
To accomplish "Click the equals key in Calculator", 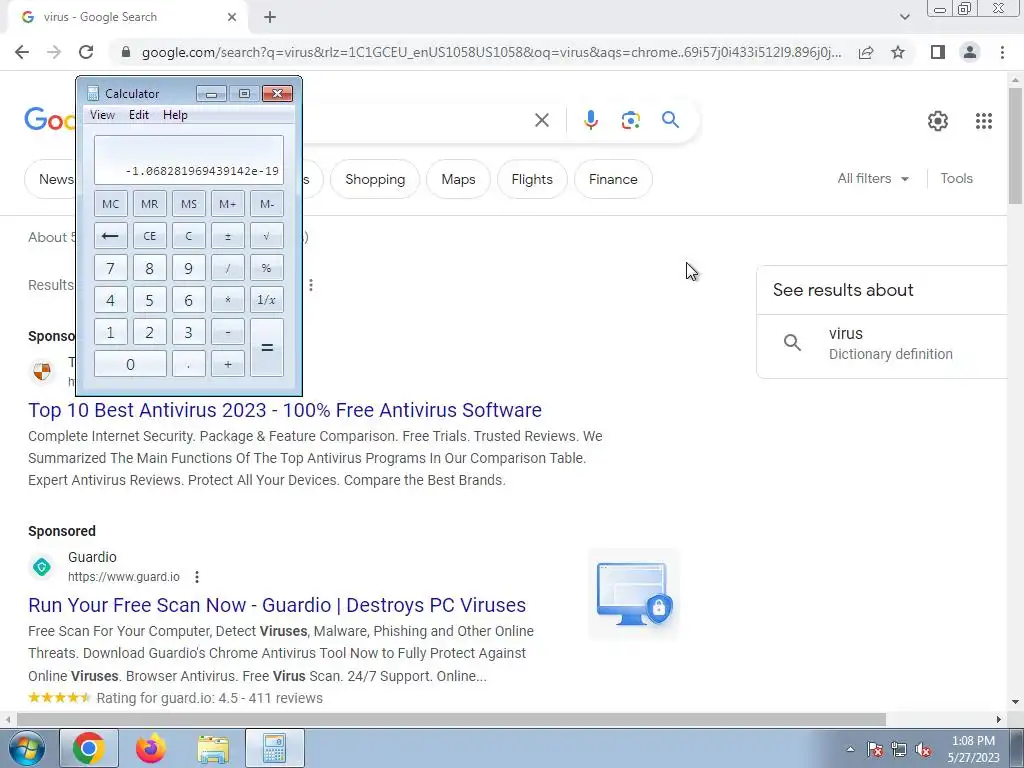I will click(x=267, y=347).
